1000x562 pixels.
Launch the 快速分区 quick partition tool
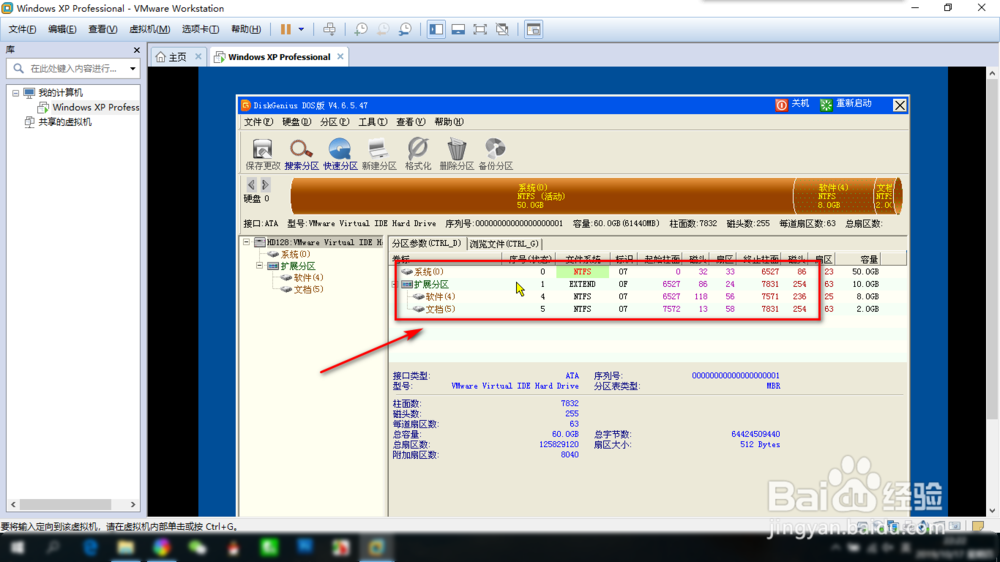340,154
